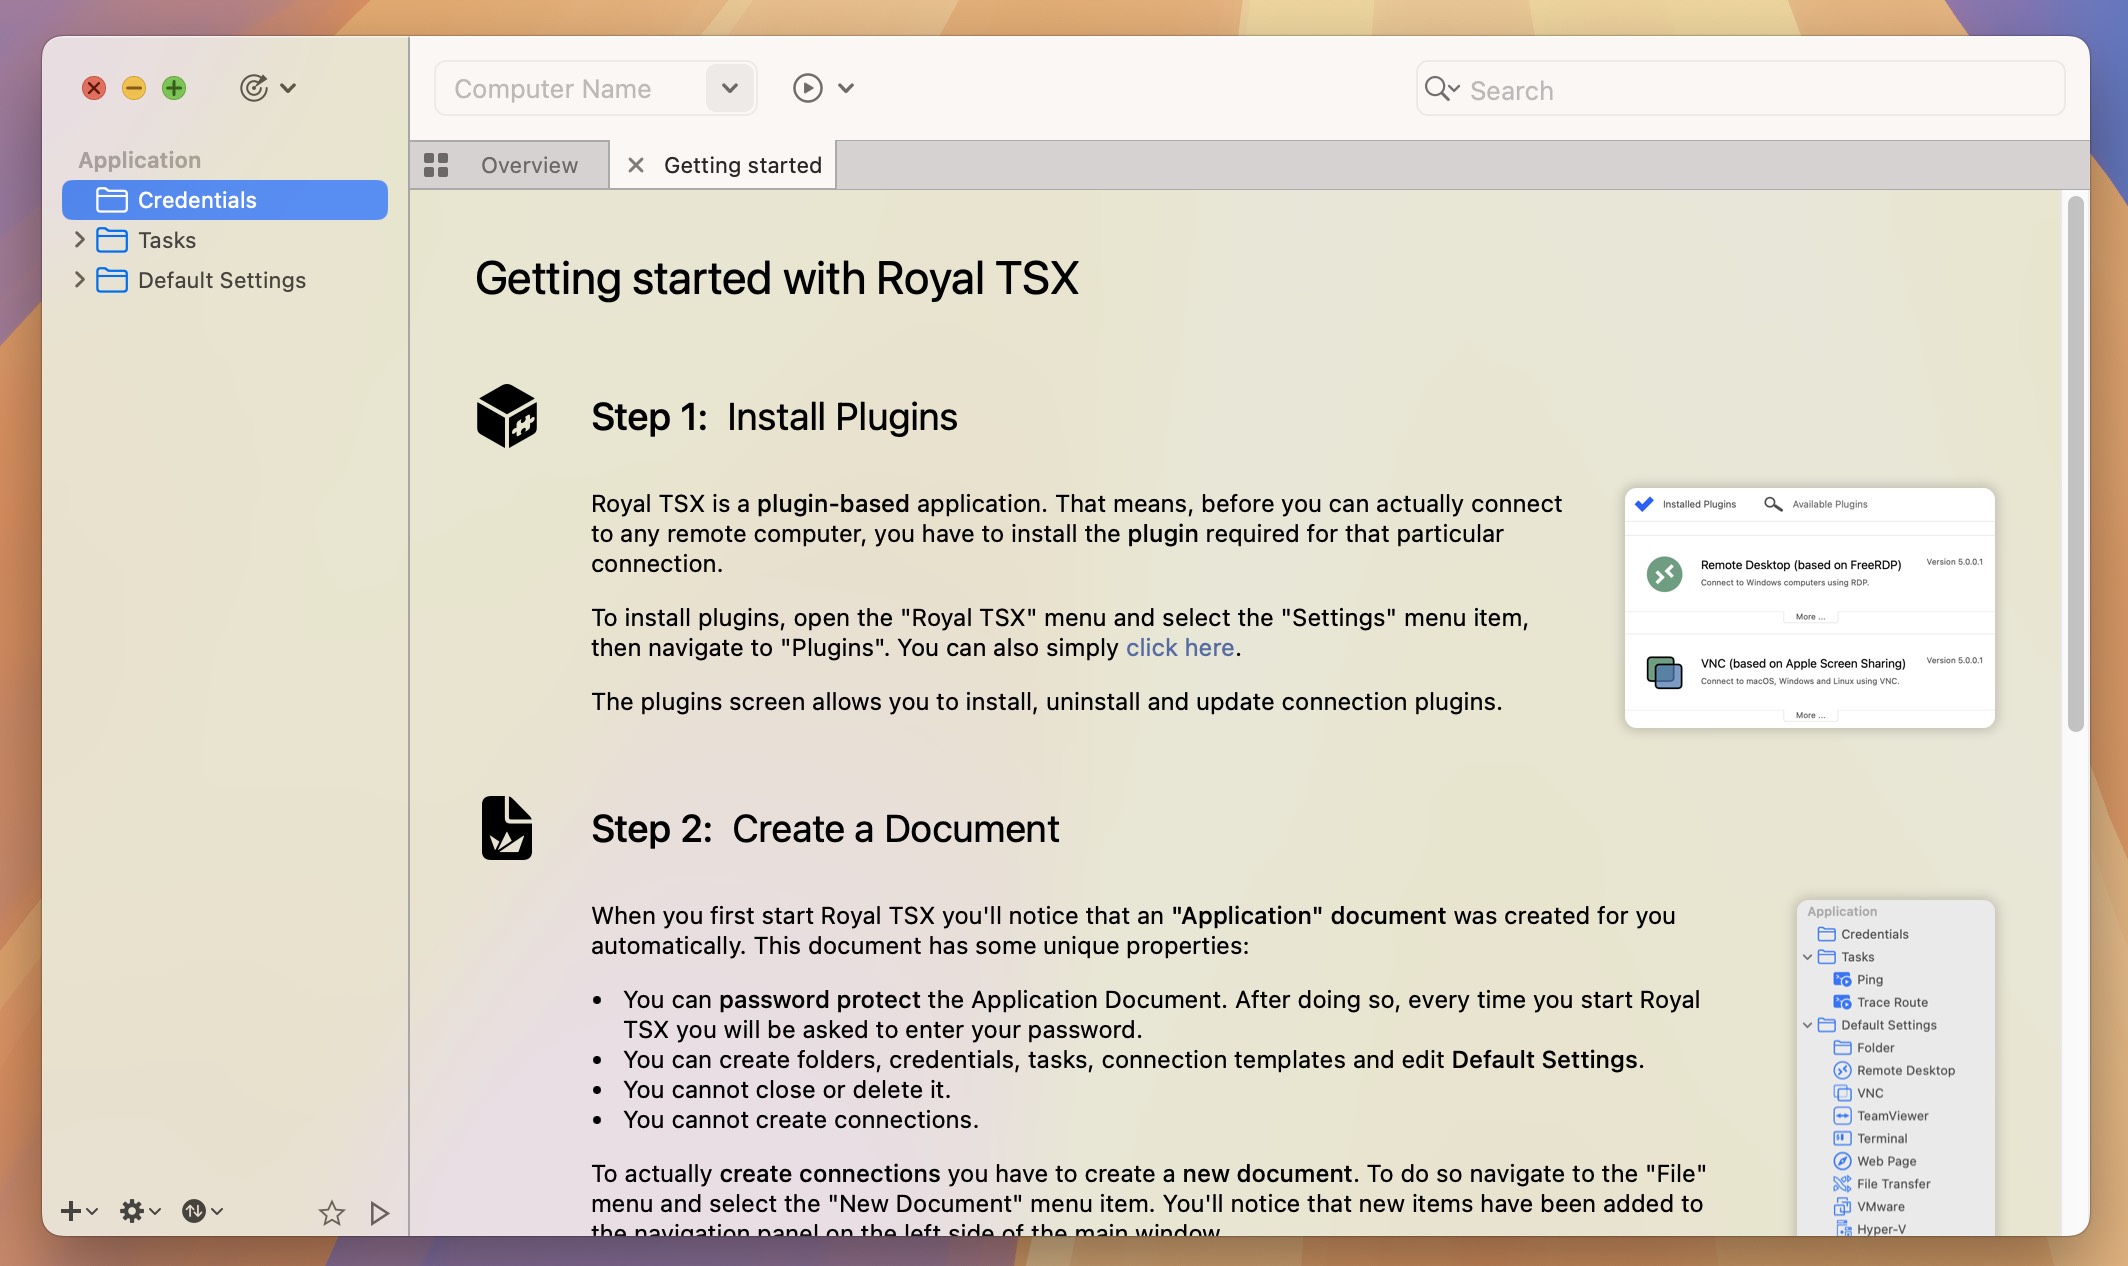Viewport: 2128px width, 1266px height.
Task: Click the Getting started with Royal TSX heading
Action: click(x=777, y=278)
